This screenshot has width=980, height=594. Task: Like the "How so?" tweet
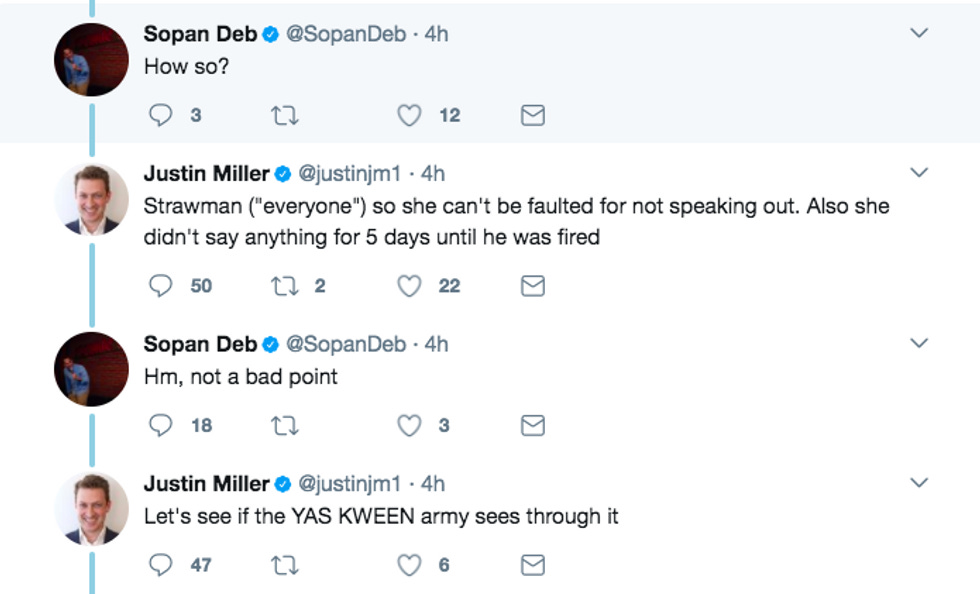click(x=409, y=116)
